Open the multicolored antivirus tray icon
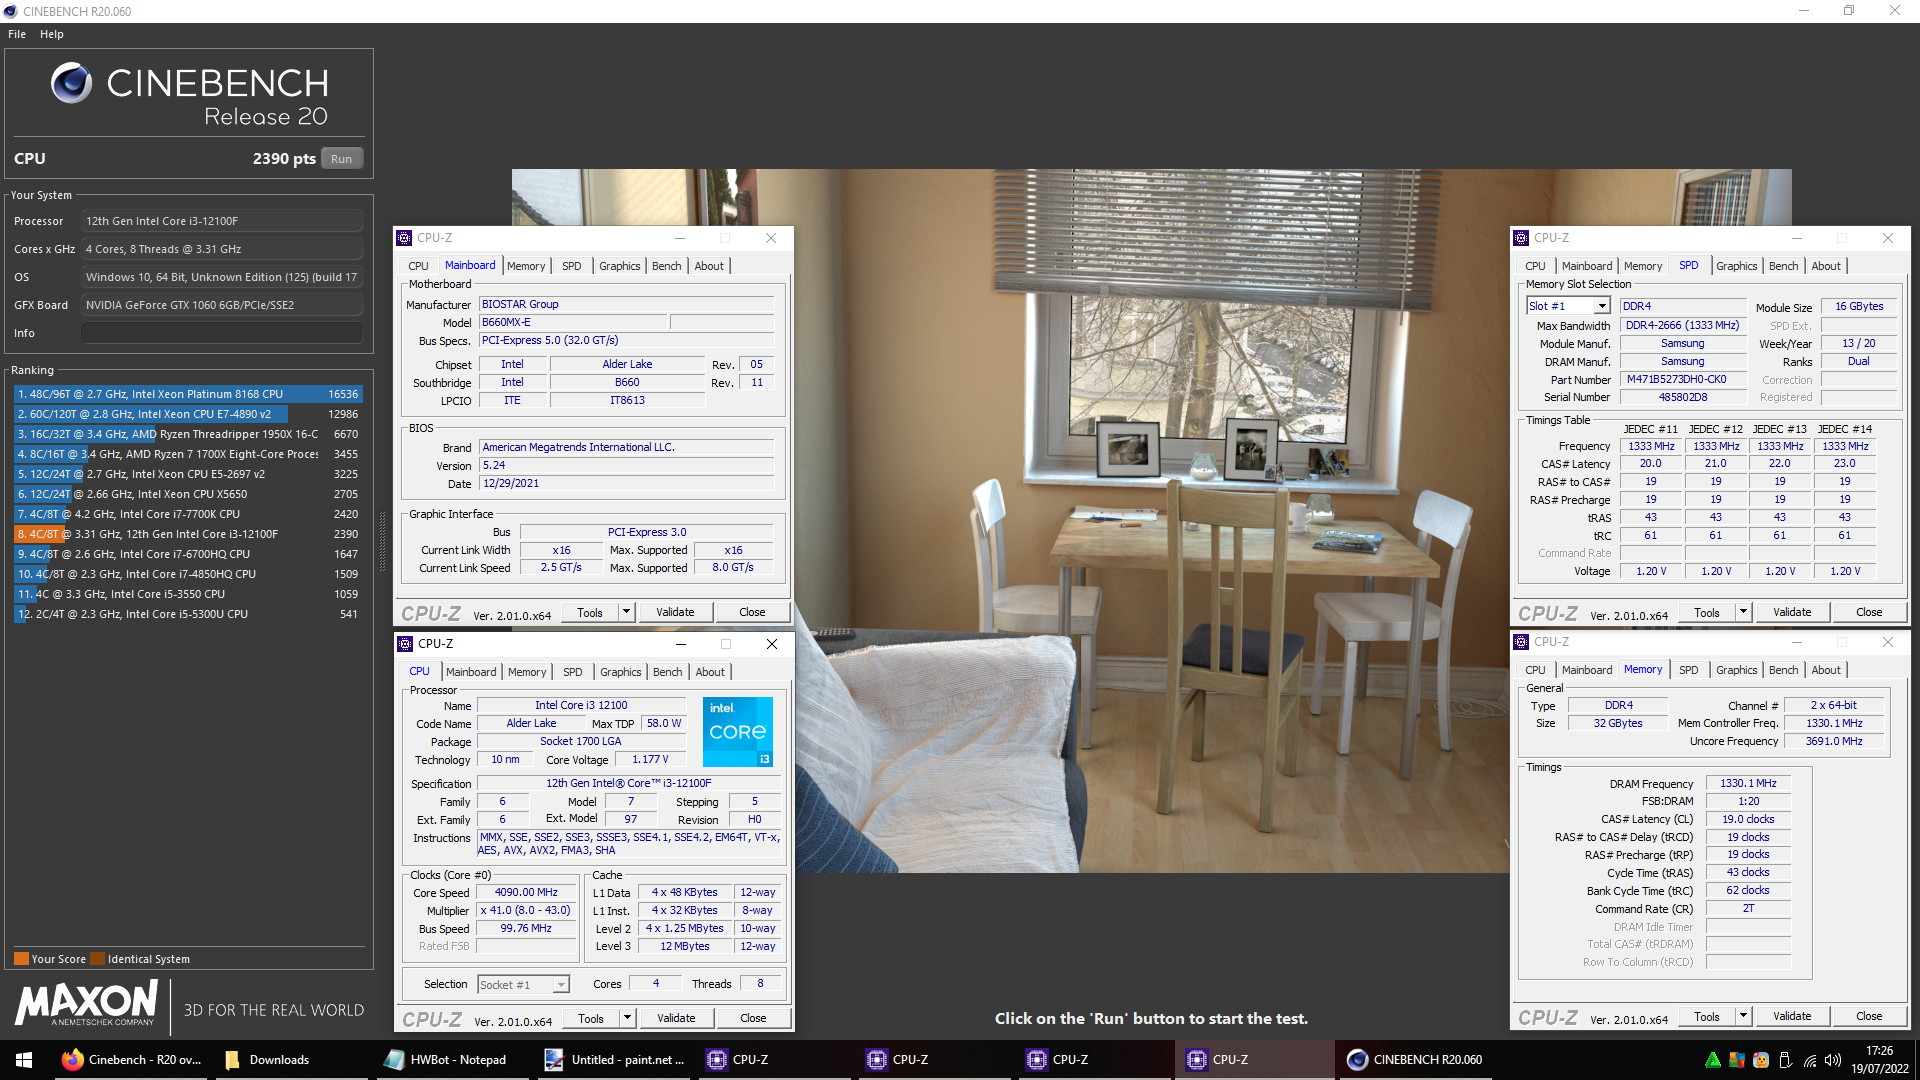 pos(1737,1060)
